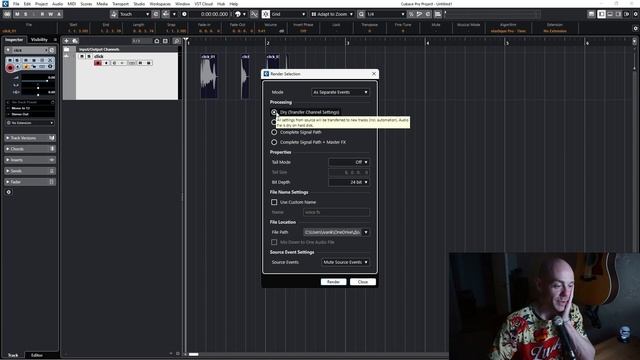Open the File Path dropdown arrow

(x=366, y=232)
